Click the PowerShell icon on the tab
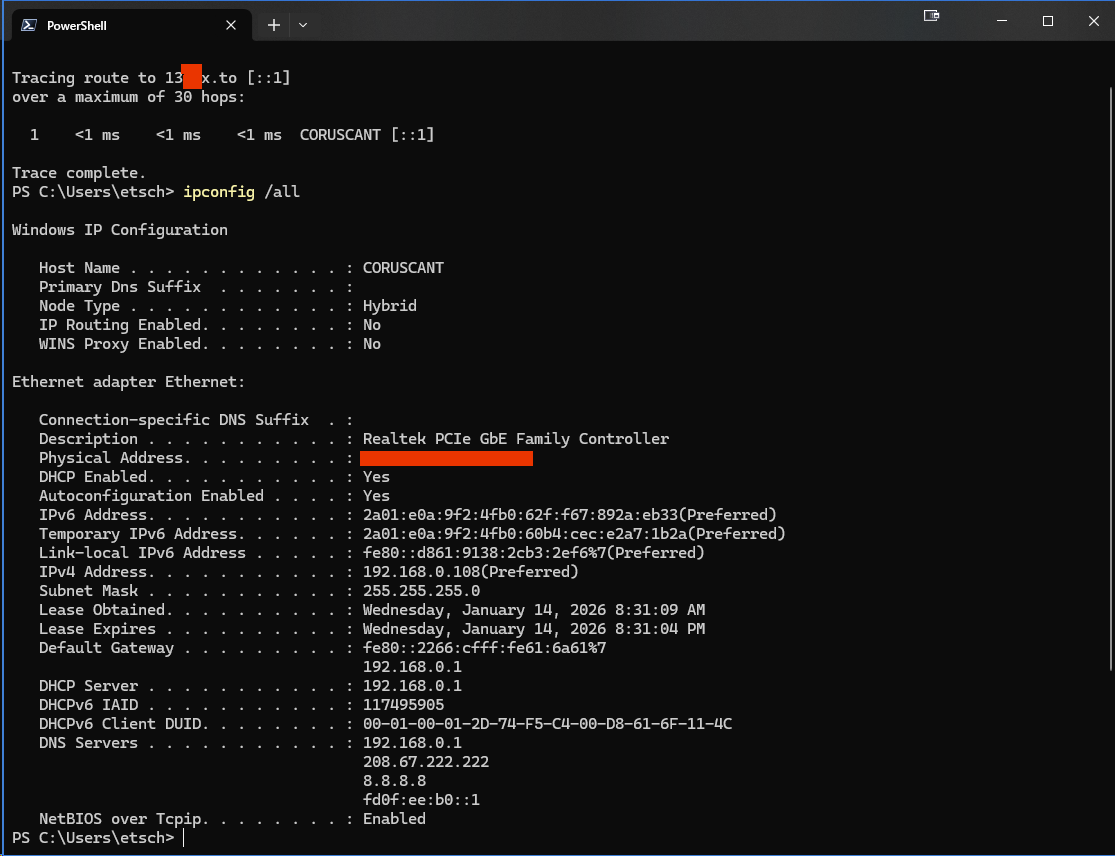 pyautogui.click(x=30, y=25)
